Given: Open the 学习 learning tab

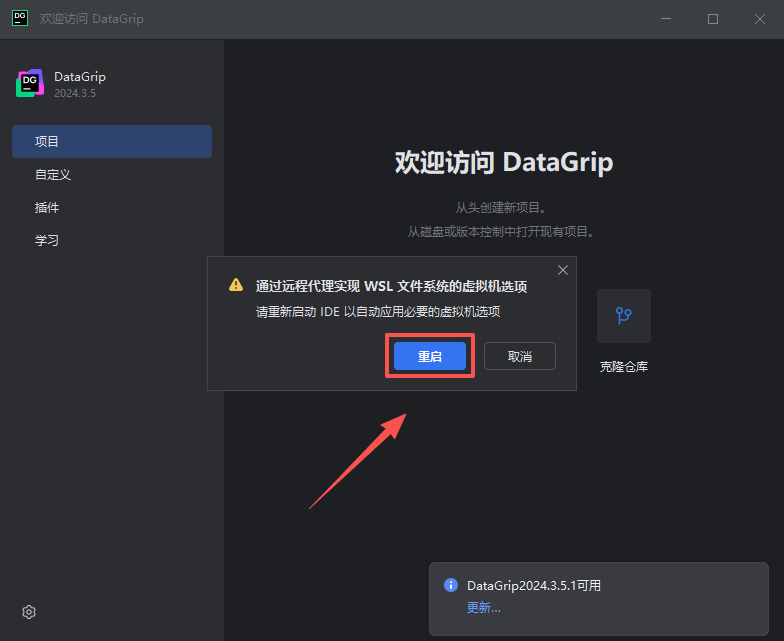Looking at the screenshot, I should [112, 240].
